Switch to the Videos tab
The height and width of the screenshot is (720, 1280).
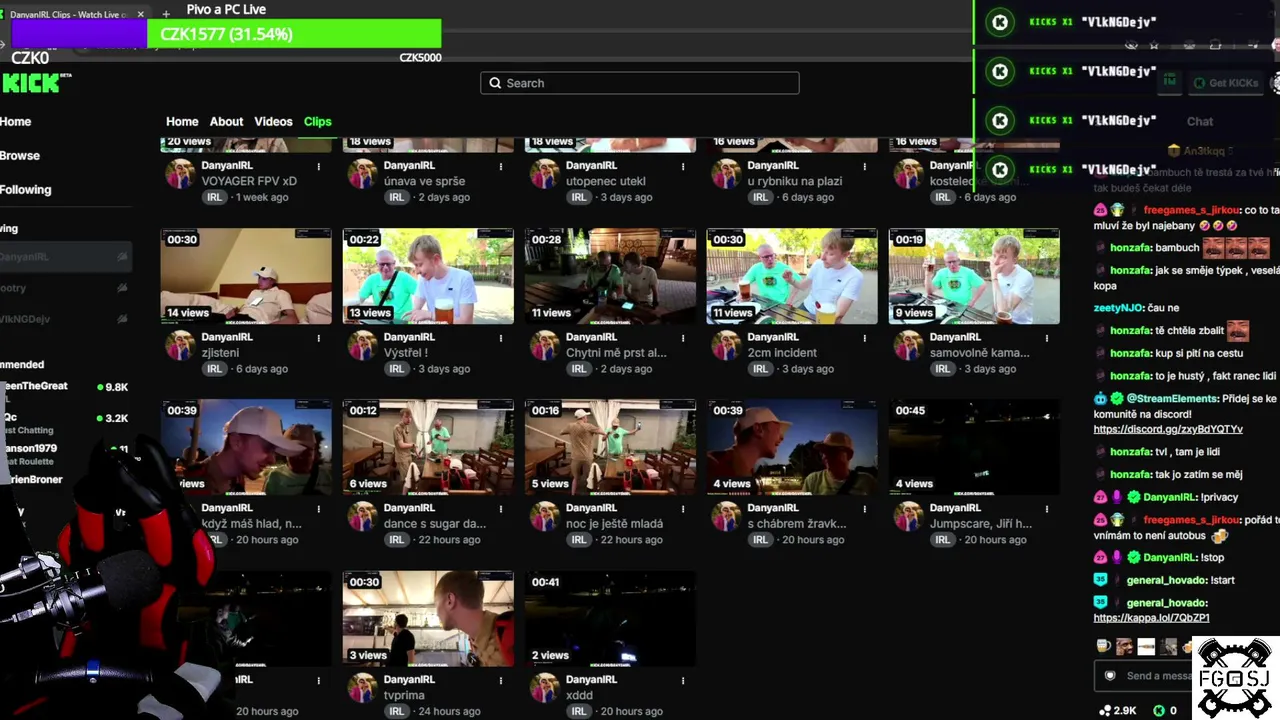pyautogui.click(x=273, y=122)
